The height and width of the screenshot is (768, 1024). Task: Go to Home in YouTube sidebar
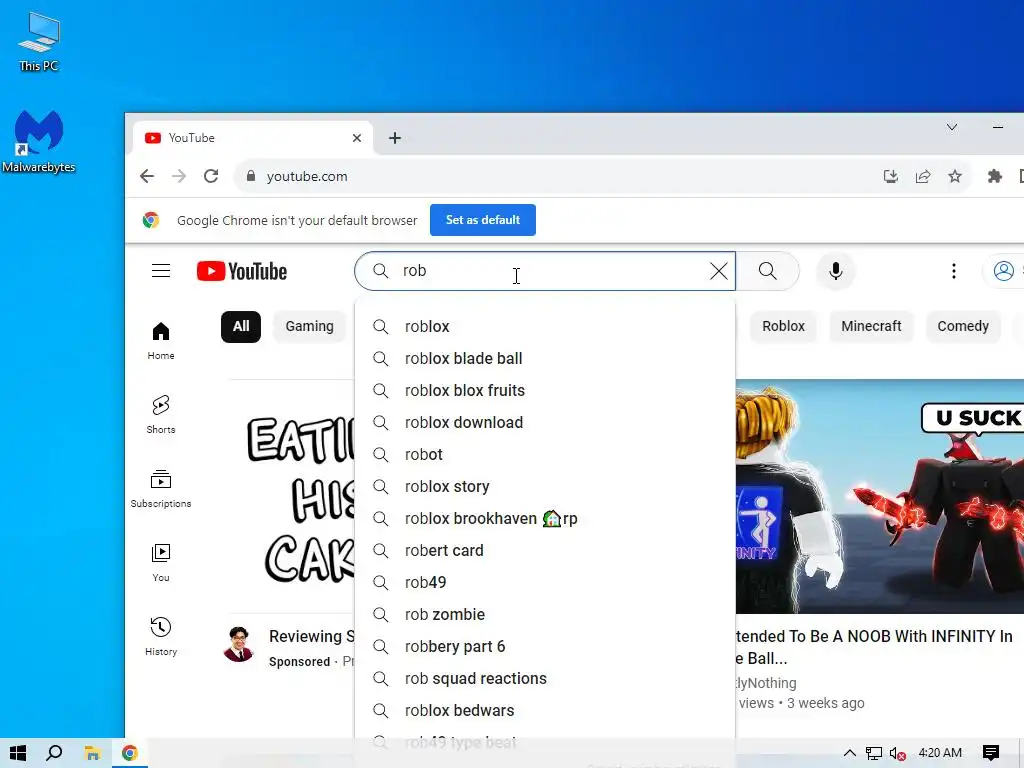pos(161,341)
